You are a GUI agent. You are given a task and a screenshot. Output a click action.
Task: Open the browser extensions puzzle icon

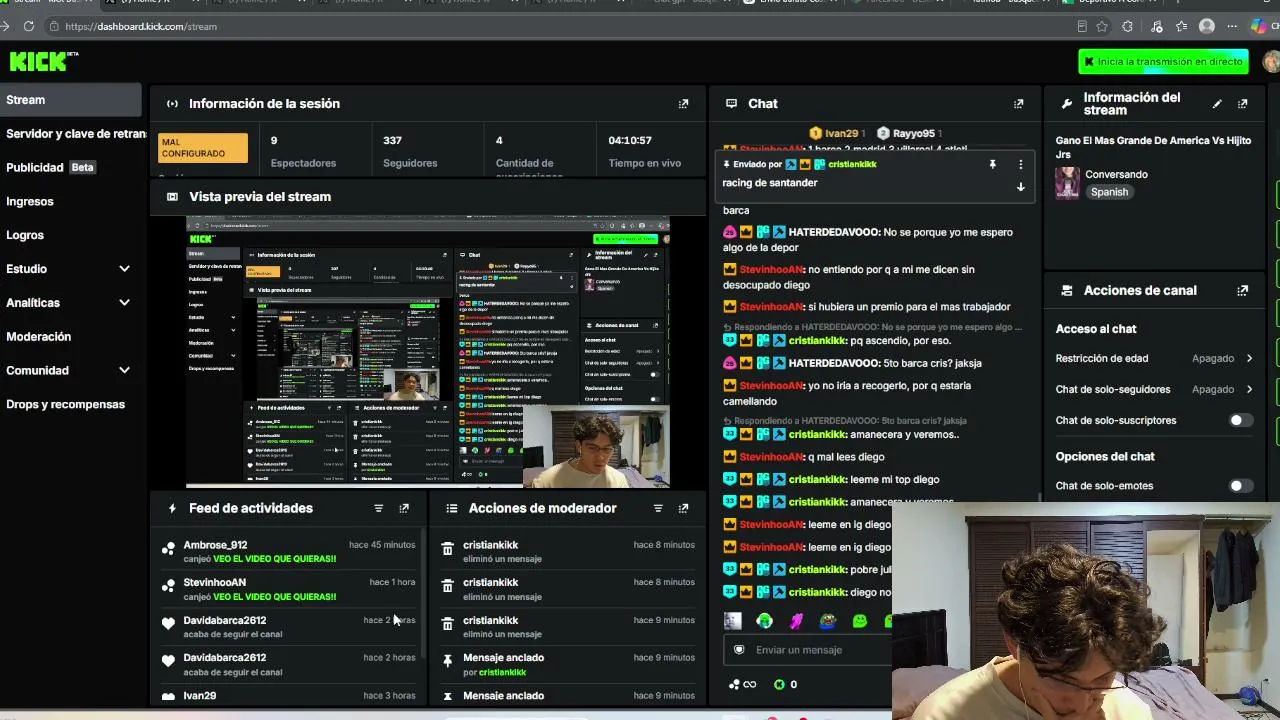(1128, 27)
